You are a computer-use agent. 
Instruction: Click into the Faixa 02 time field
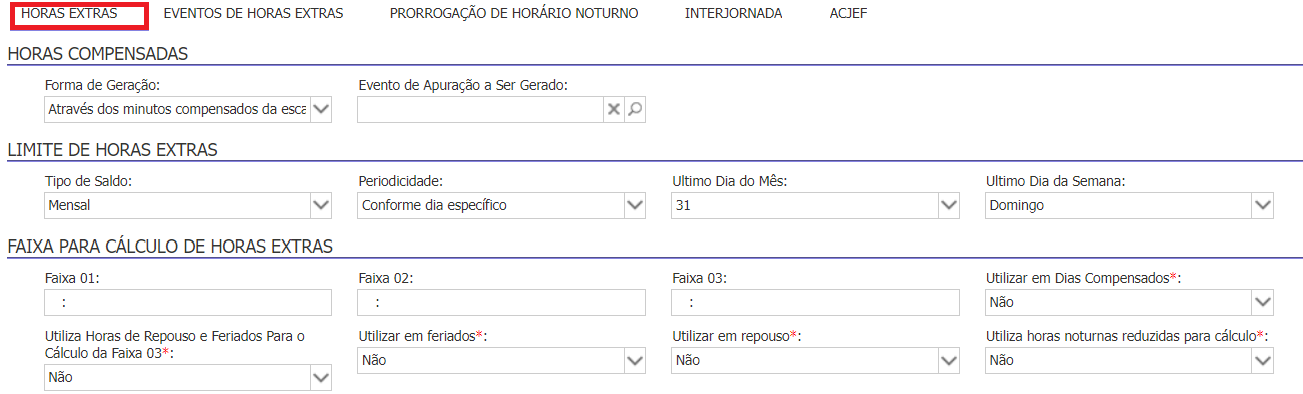[x=502, y=302]
